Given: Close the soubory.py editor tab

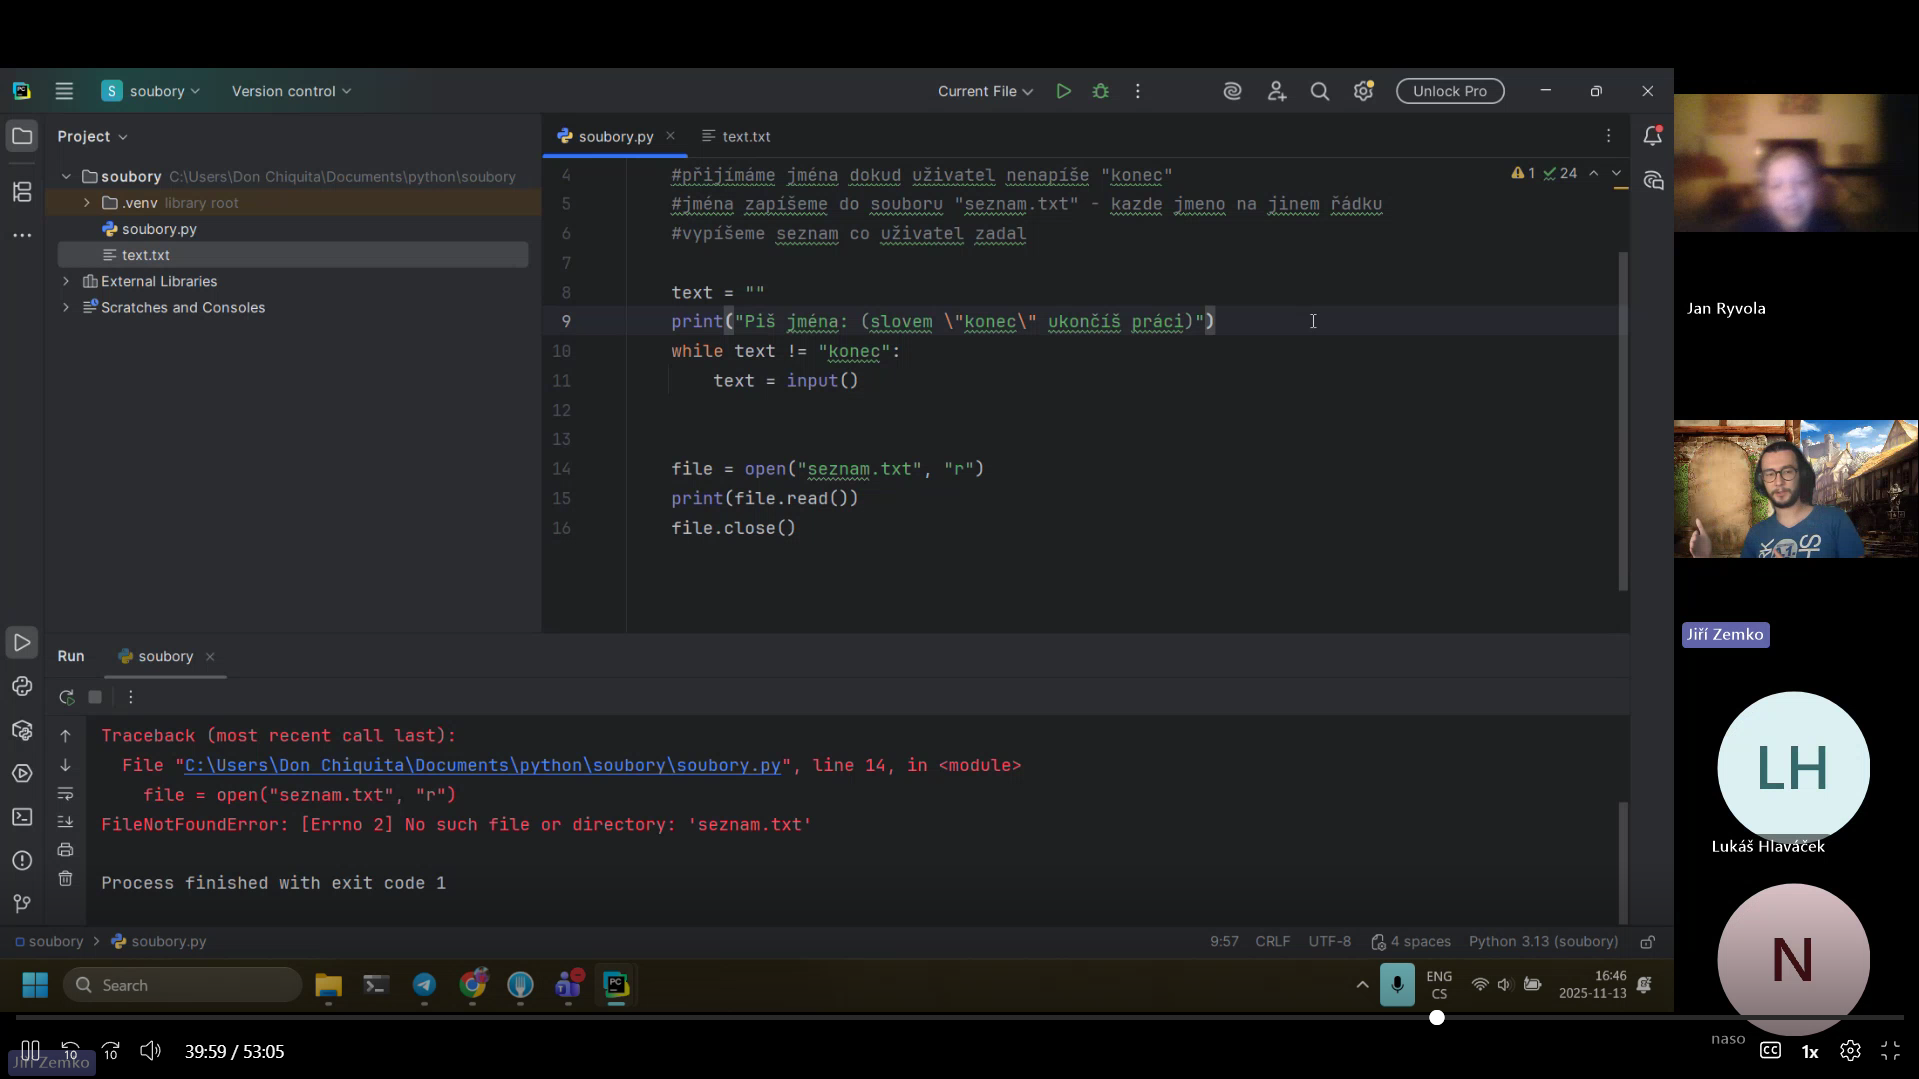Looking at the screenshot, I should pyautogui.click(x=670, y=136).
